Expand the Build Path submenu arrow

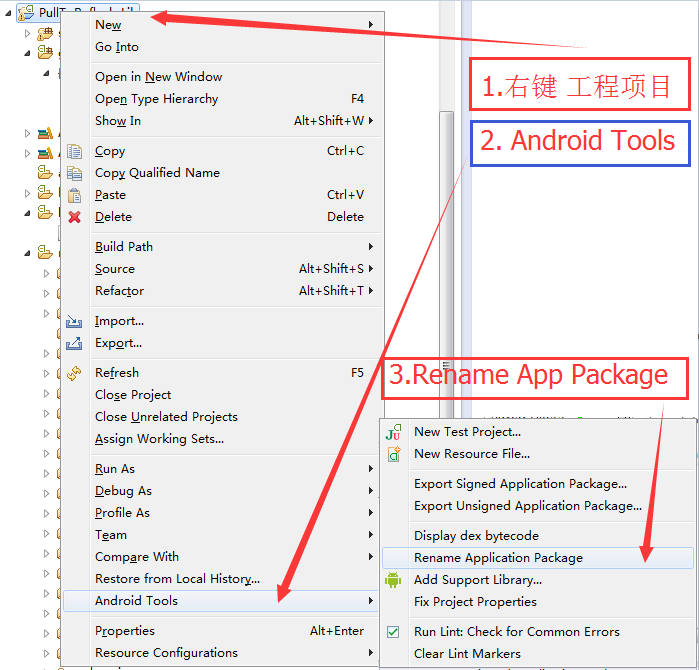pyautogui.click(x=370, y=247)
